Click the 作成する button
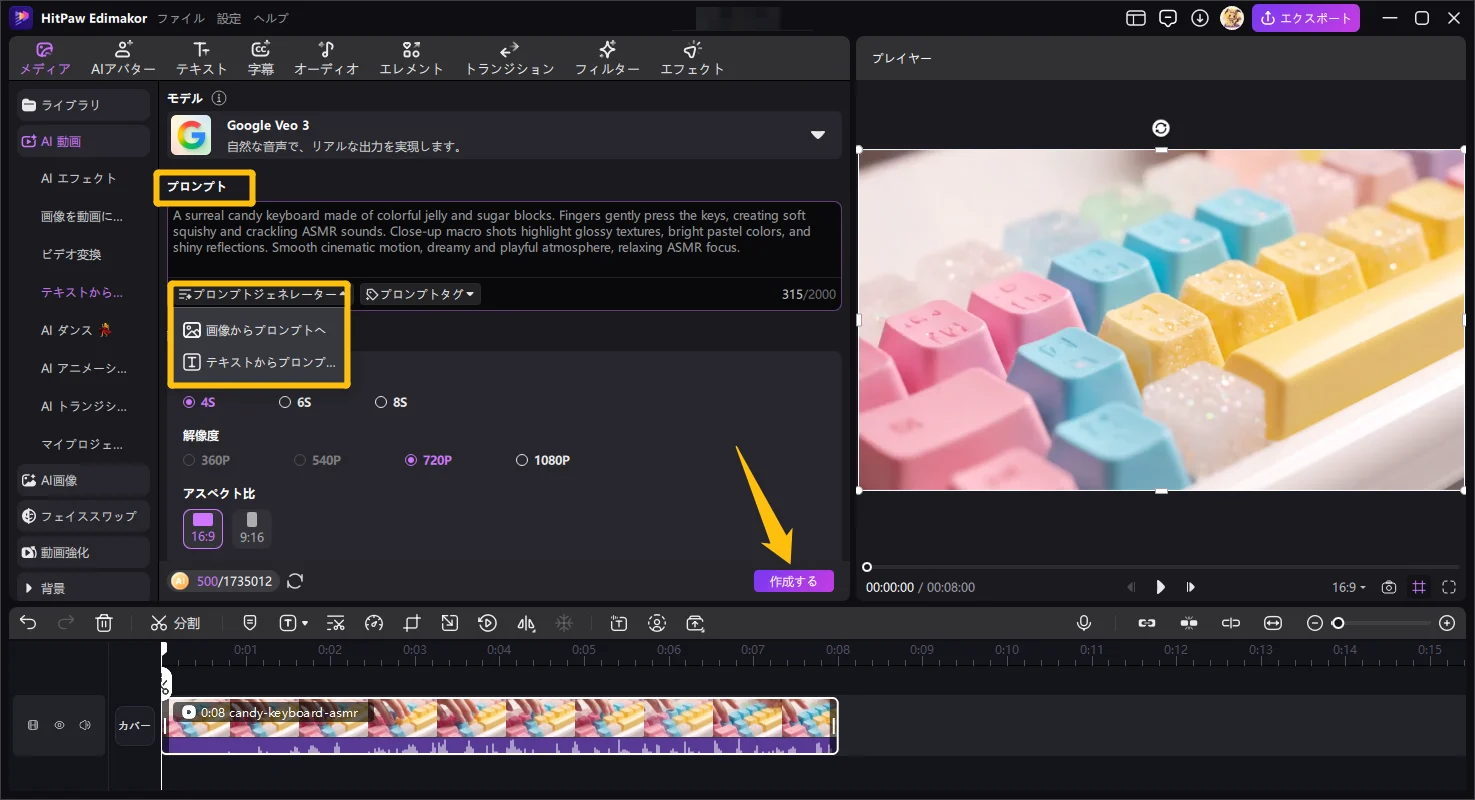The height and width of the screenshot is (800, 1475). pos(793,580)
